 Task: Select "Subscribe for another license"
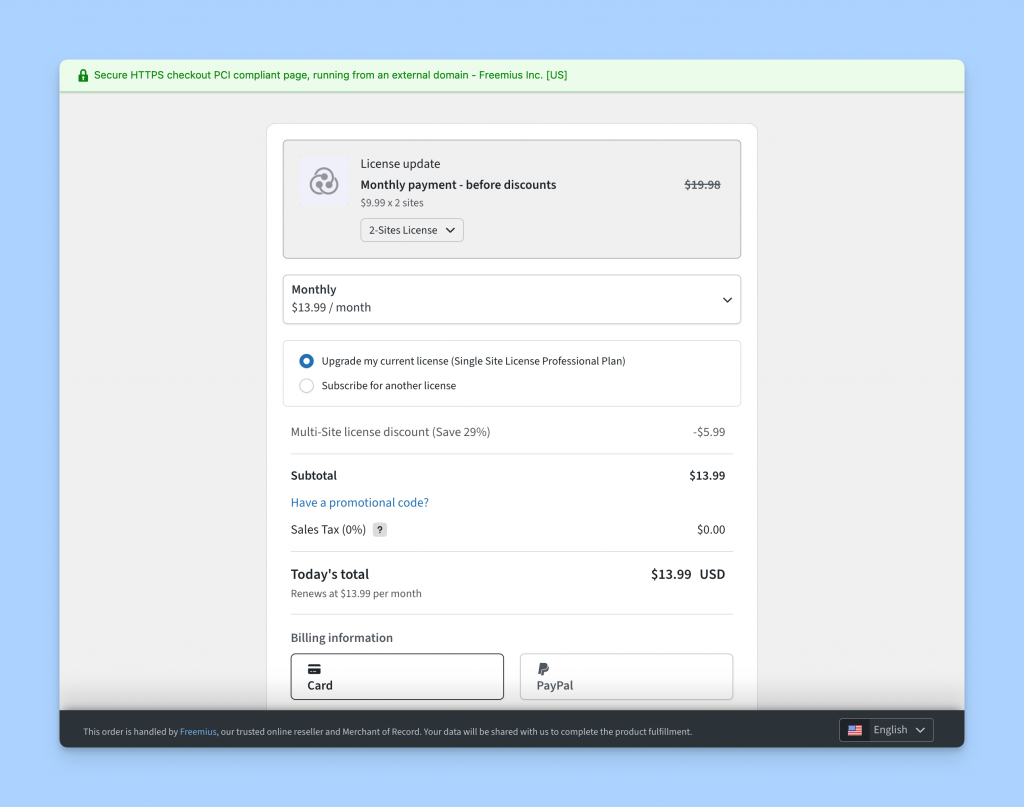click(306, 385)
